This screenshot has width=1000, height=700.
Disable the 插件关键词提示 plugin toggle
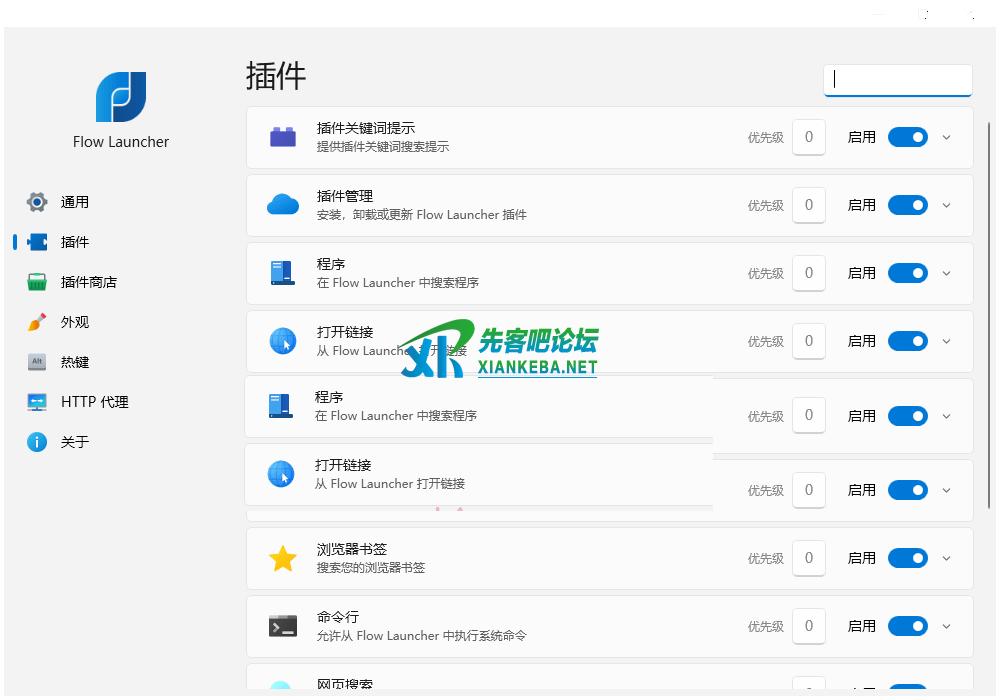(x=907, y=137)
